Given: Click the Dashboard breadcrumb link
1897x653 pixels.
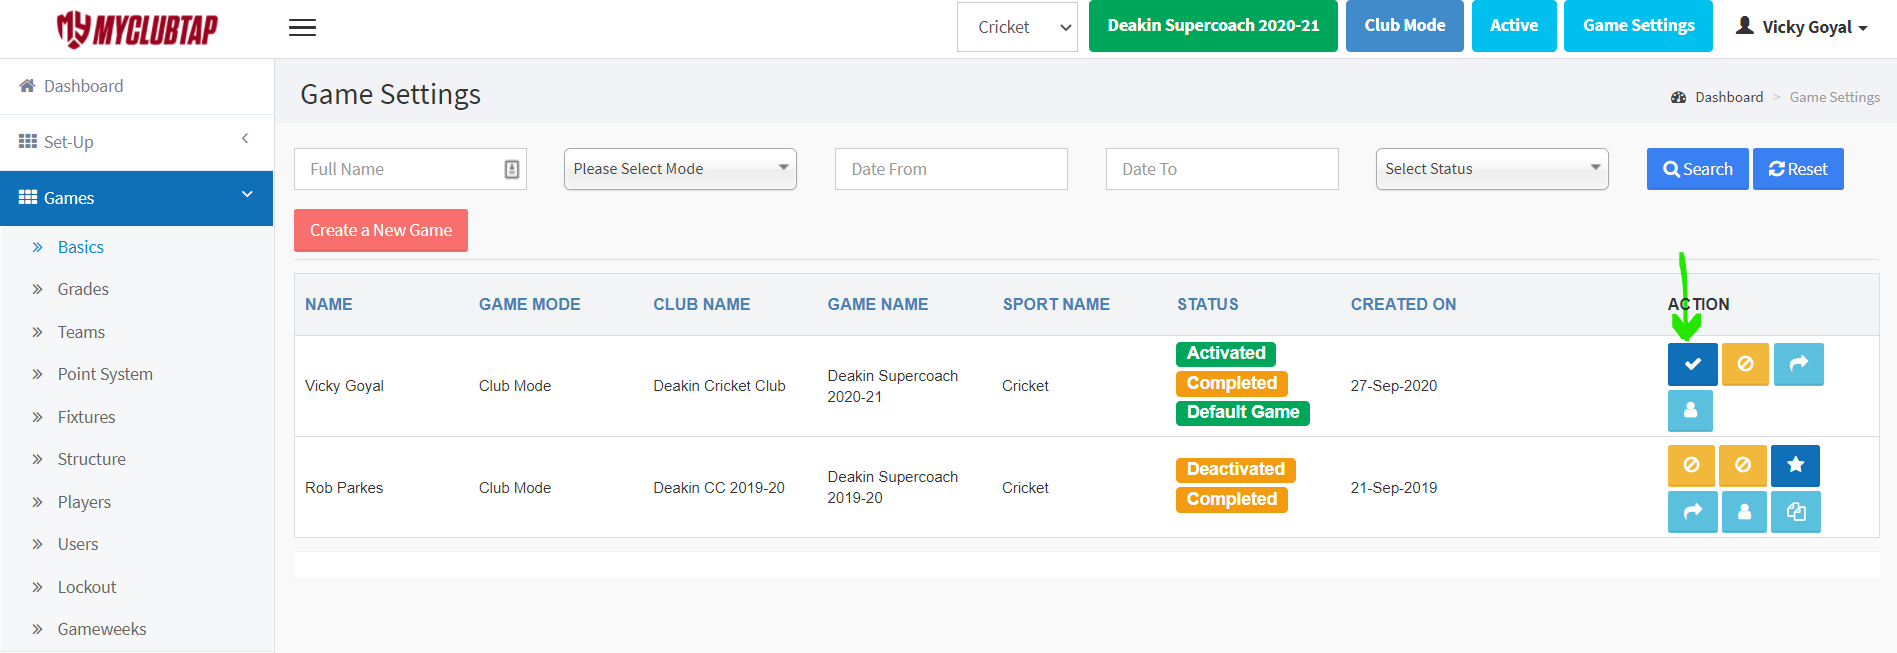Looking at the screenshot, I should 1729,97.
